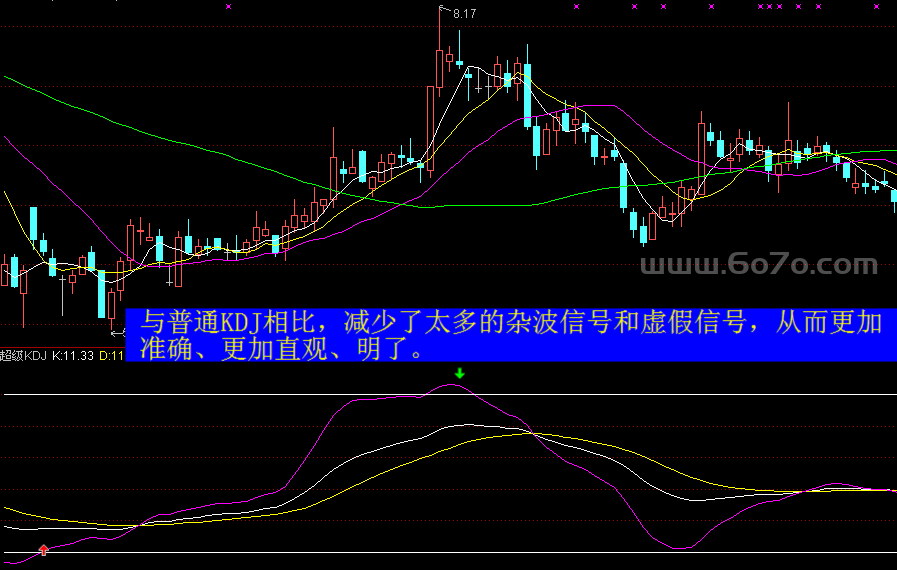
Task: Select the green long-term moving average line
Action: point(150,131)
